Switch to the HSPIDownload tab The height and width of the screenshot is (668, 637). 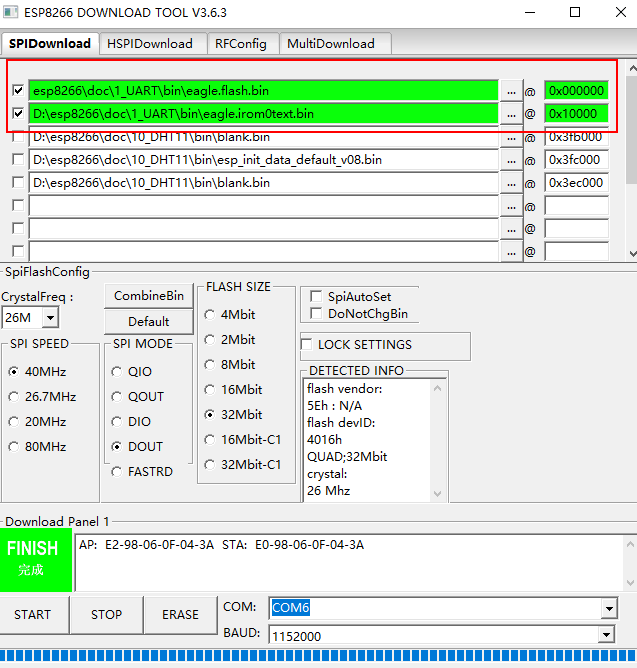(153, 43)
